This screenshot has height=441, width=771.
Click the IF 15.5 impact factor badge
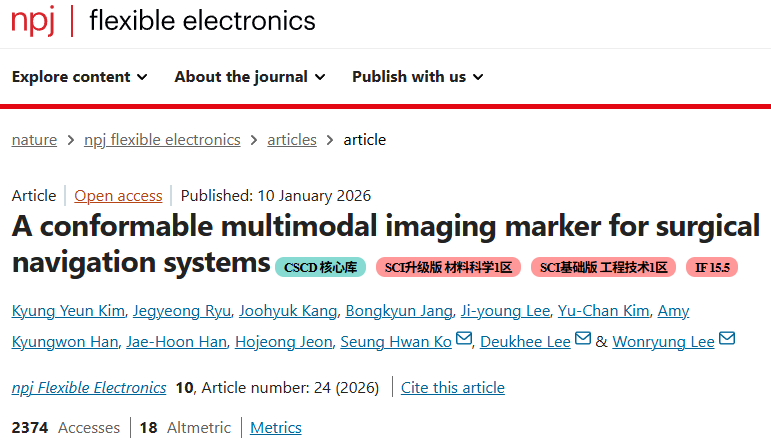tap(713, 267)
